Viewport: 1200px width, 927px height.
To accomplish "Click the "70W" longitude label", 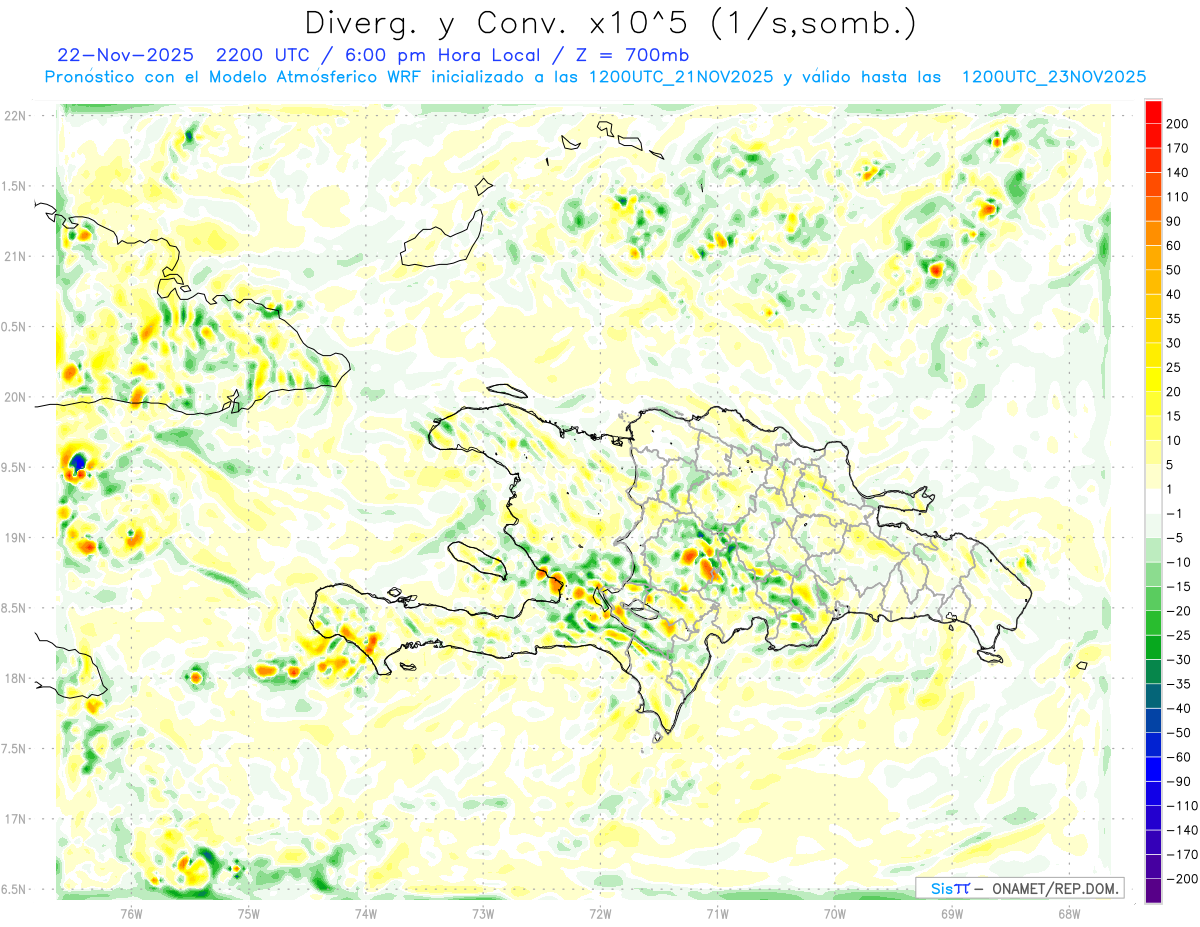I will pos(834,912).
